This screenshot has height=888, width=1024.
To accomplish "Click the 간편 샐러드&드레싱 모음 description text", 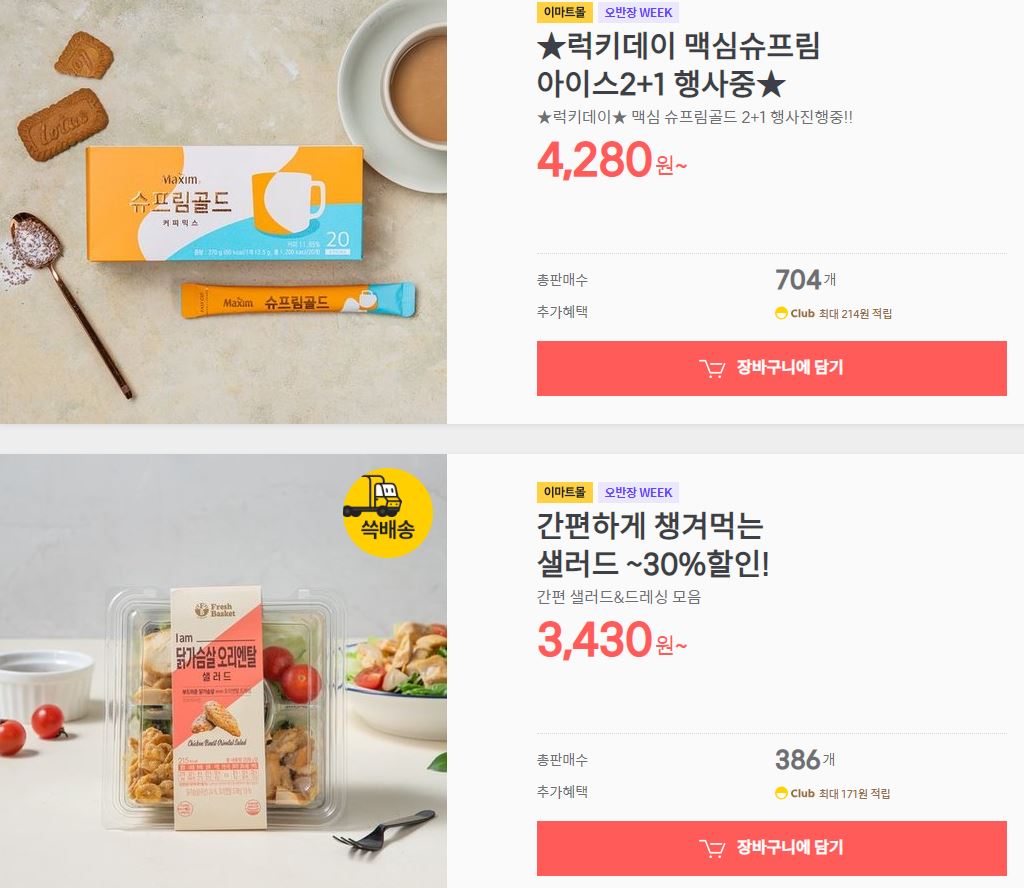I will pyautogui.click(x=618, y=597).
